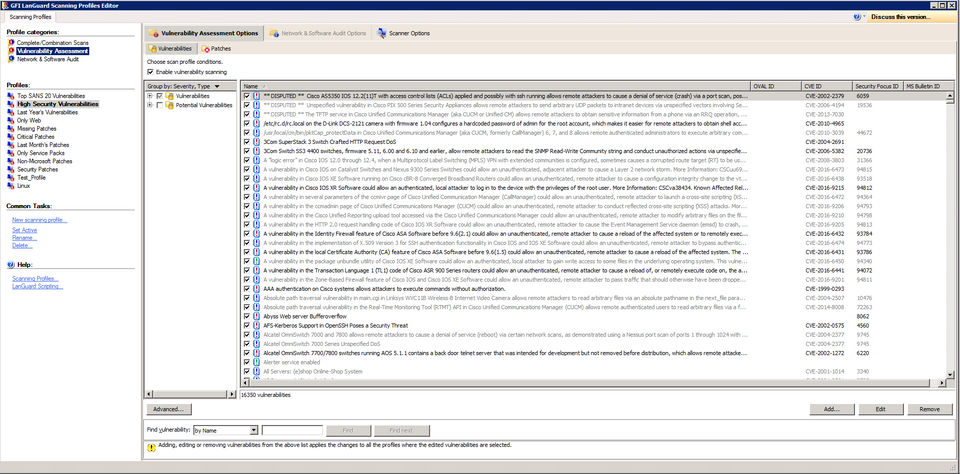The width and height of the screenshot is (960, 474).
Task: Click the Linux profile icon
Action: (11, 186)
